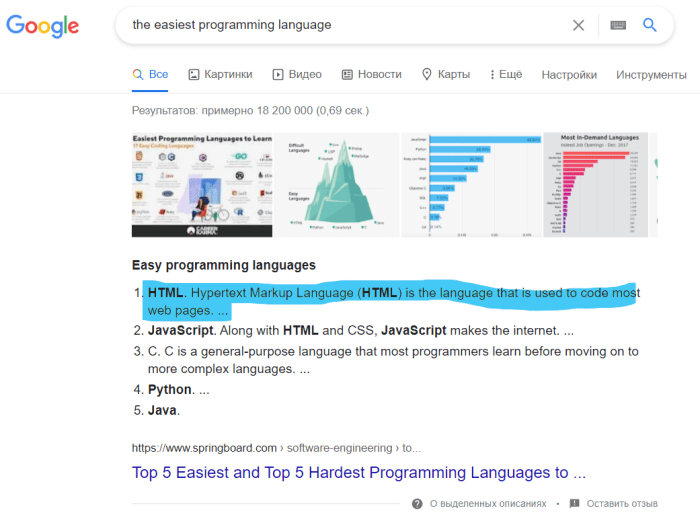This screenshot has height=525, width=700.
Task: Click the JavaScript list item
Action: pos(361,330)
